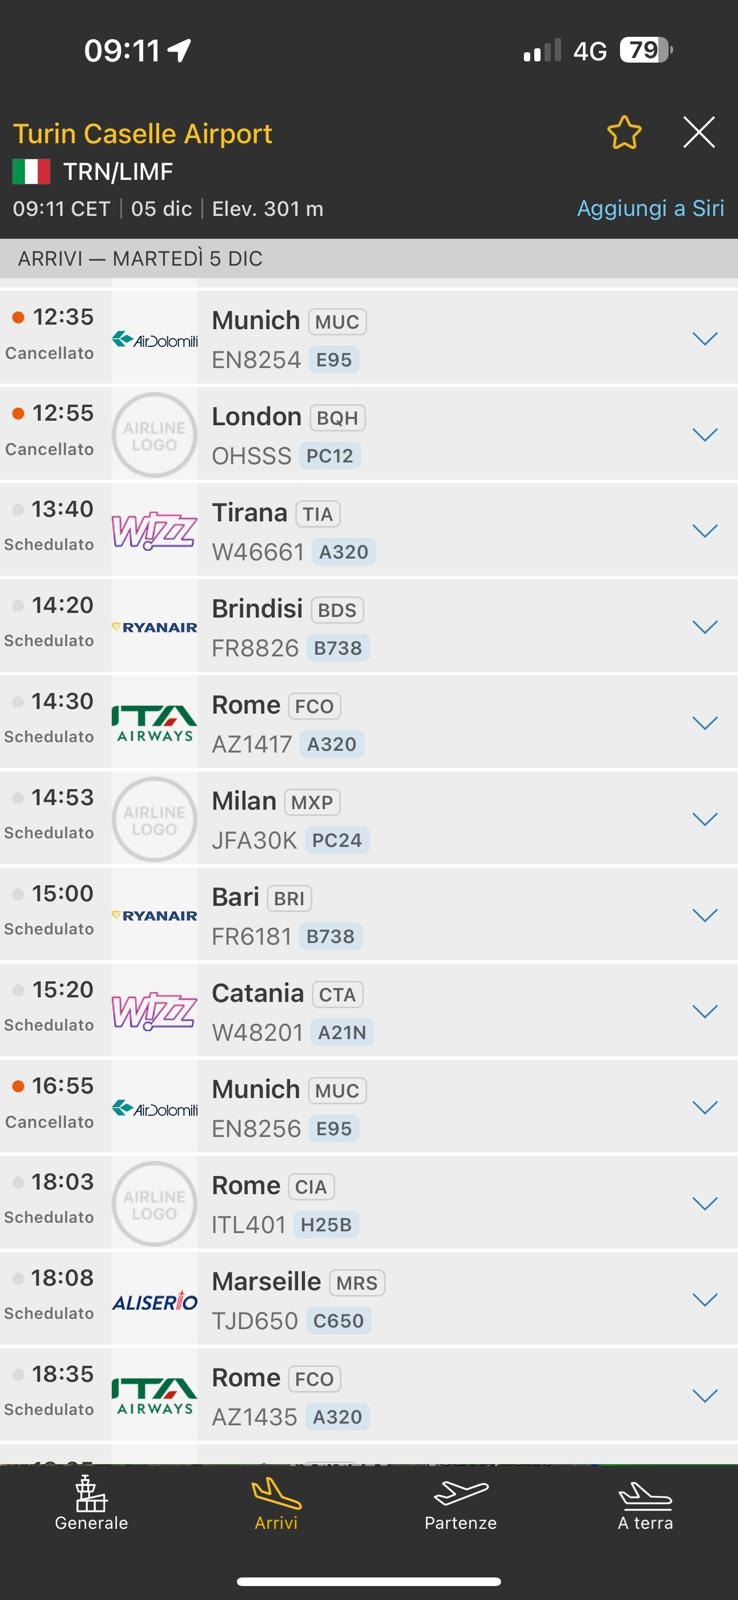Open the A terra grounded planes tab

[645, 1503]
